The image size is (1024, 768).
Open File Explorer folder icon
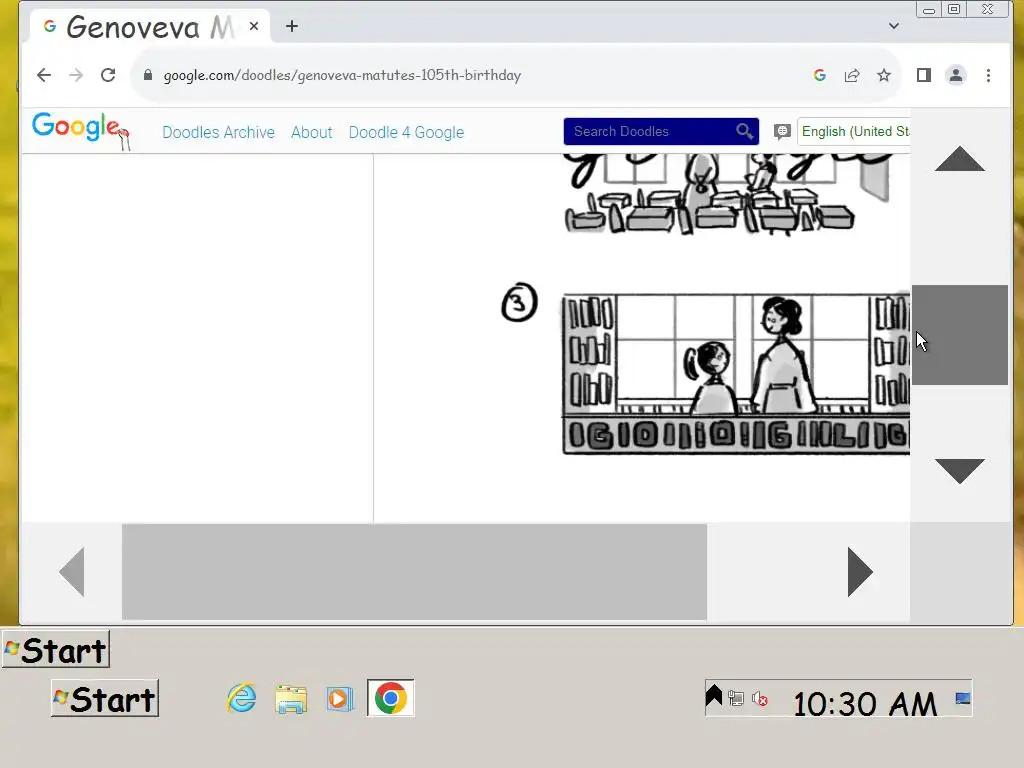coord(291,699)
